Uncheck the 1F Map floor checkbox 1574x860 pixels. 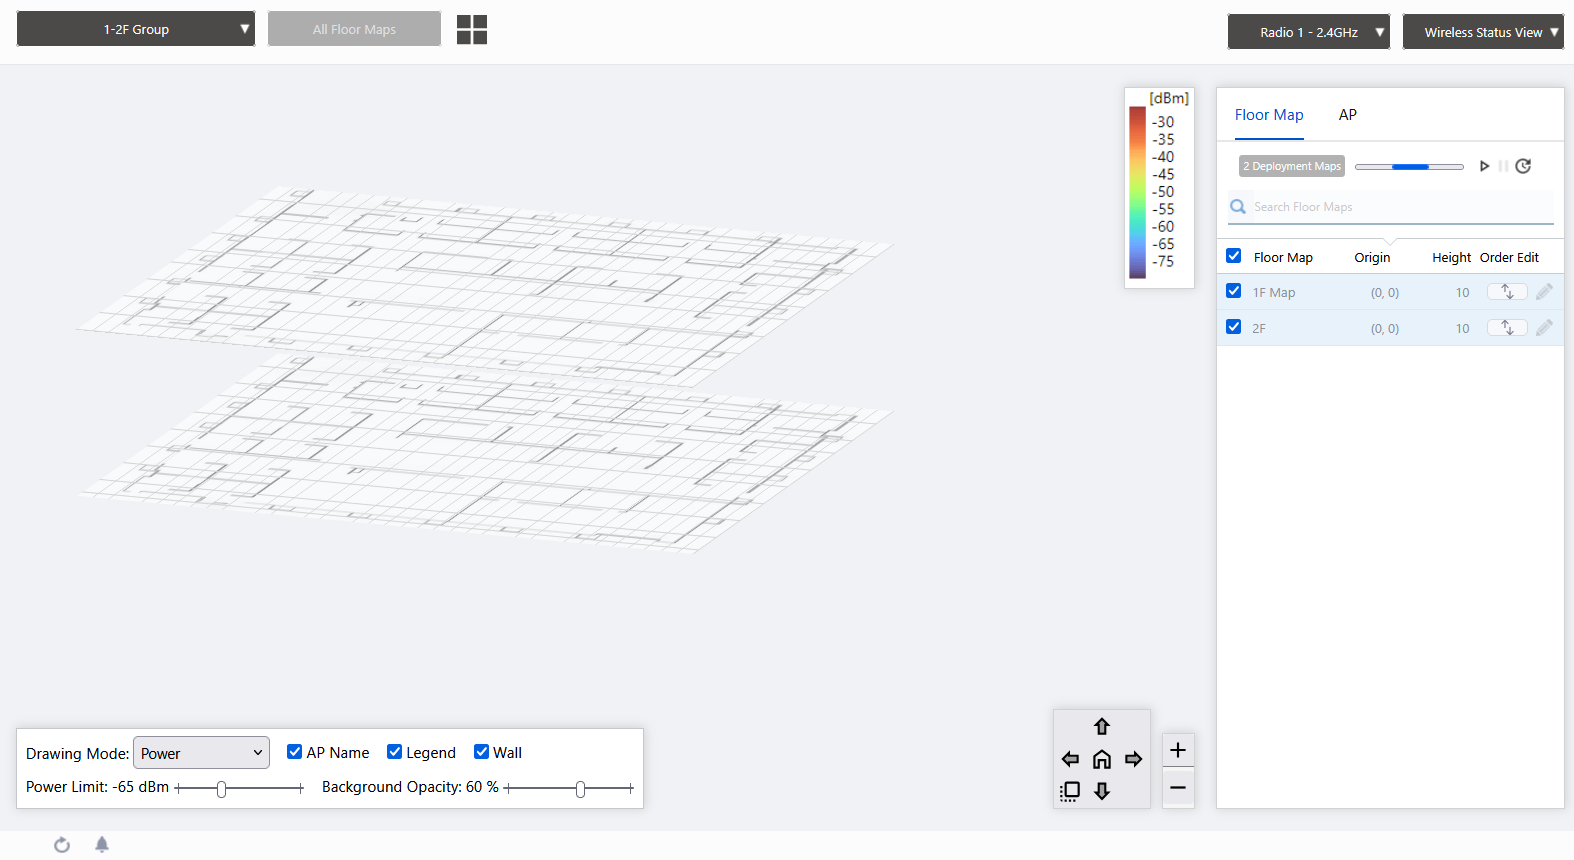(x=1234, y=291)
